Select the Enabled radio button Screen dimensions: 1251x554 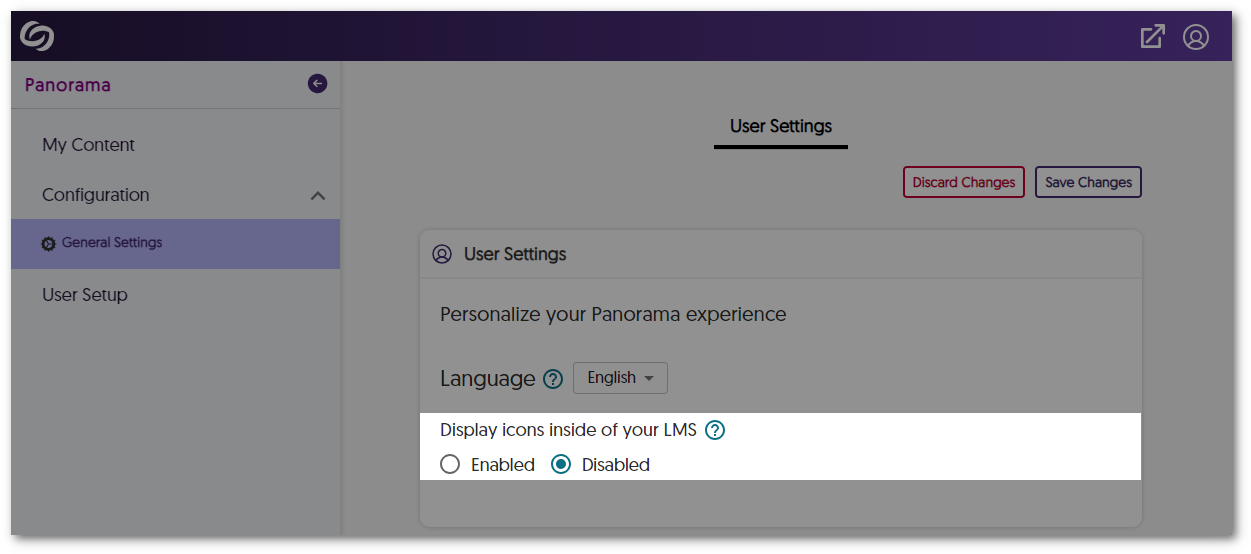[450, 464]
